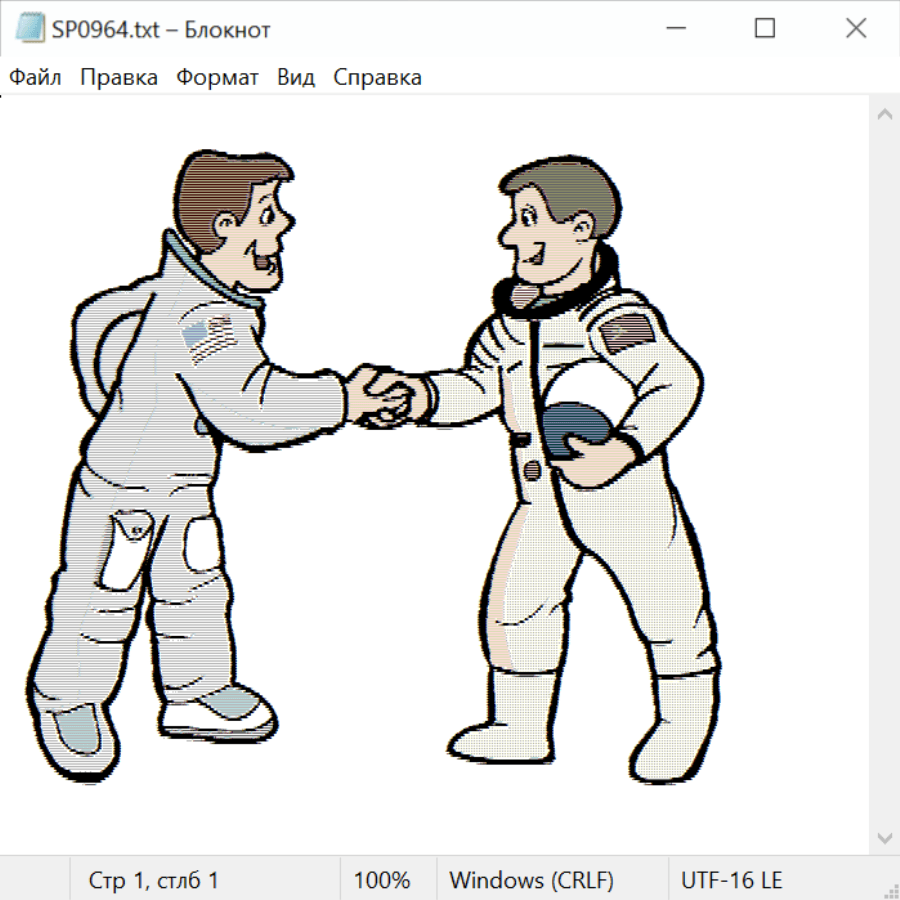Viewport: 900px width, 900px height.
Task: Click the Windows (CRLF) line ending indicator
Action: point(531,881)
